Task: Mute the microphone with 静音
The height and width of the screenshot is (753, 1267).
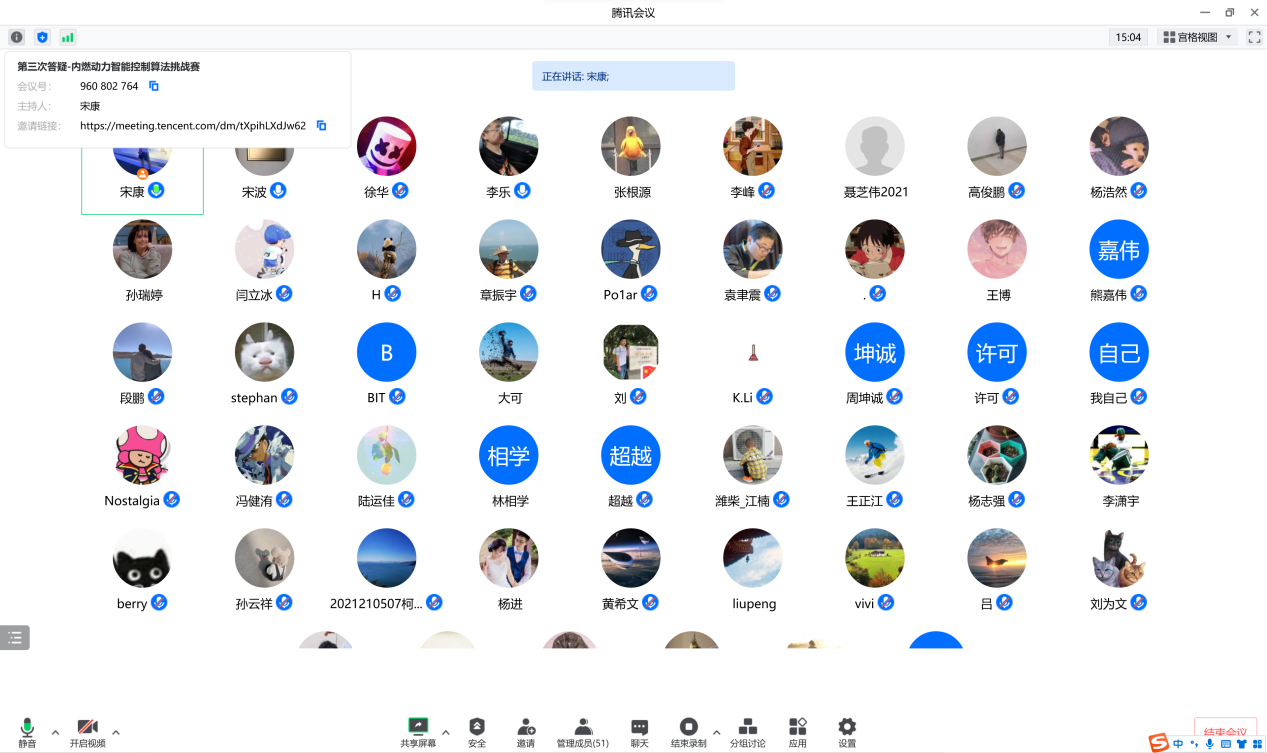Action: 27,732
